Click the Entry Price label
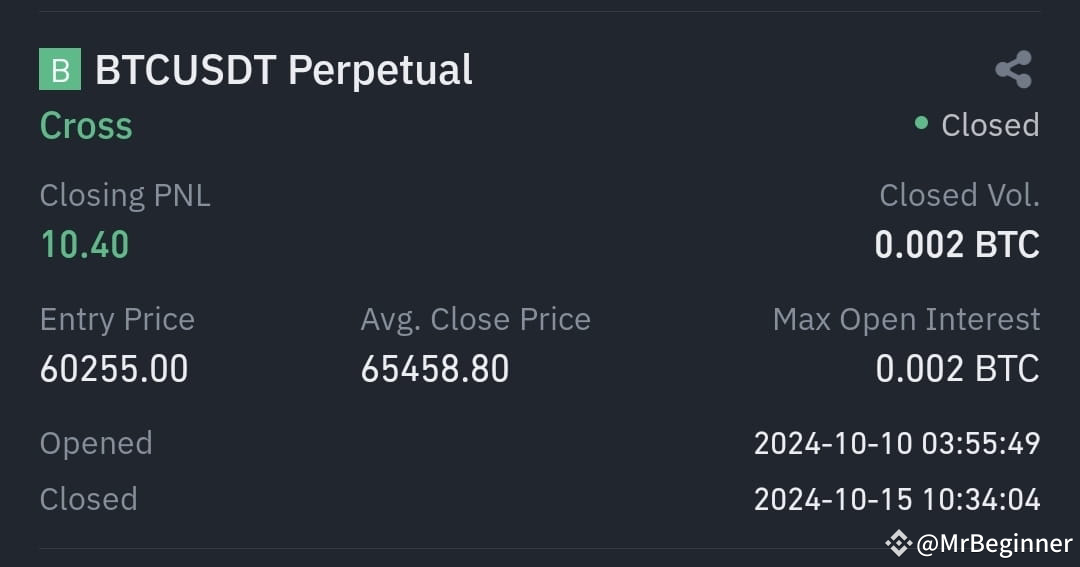Screen dimensions: 1080x567 (117, 320)
